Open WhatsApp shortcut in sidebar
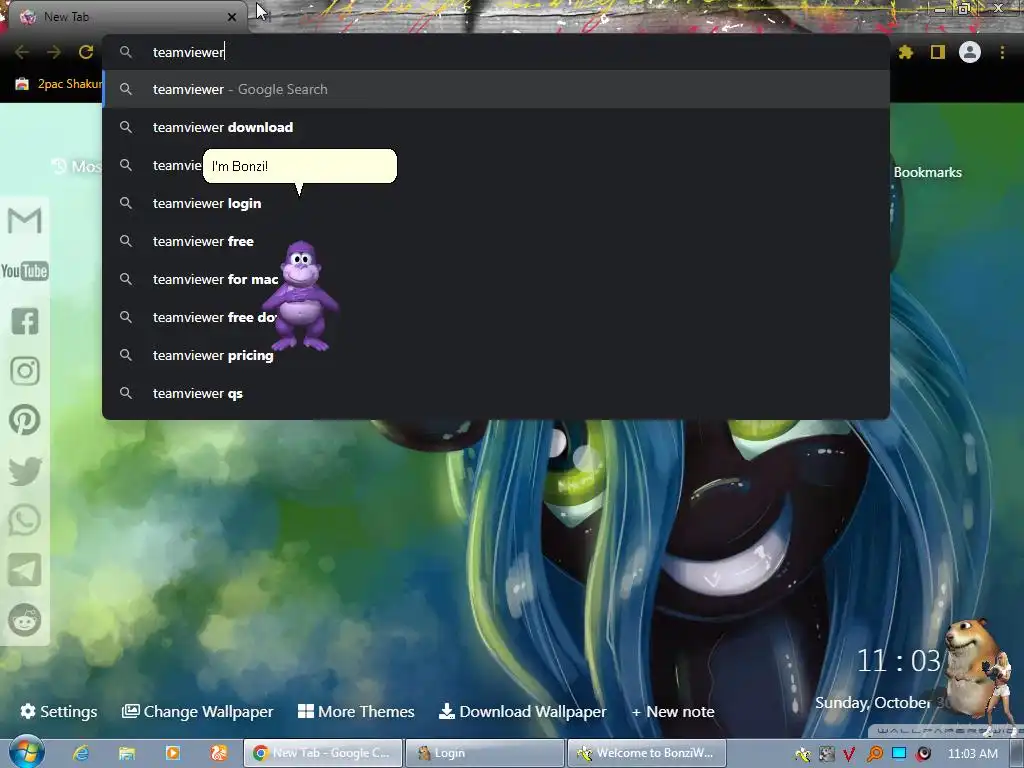 (x=25, y=520)
